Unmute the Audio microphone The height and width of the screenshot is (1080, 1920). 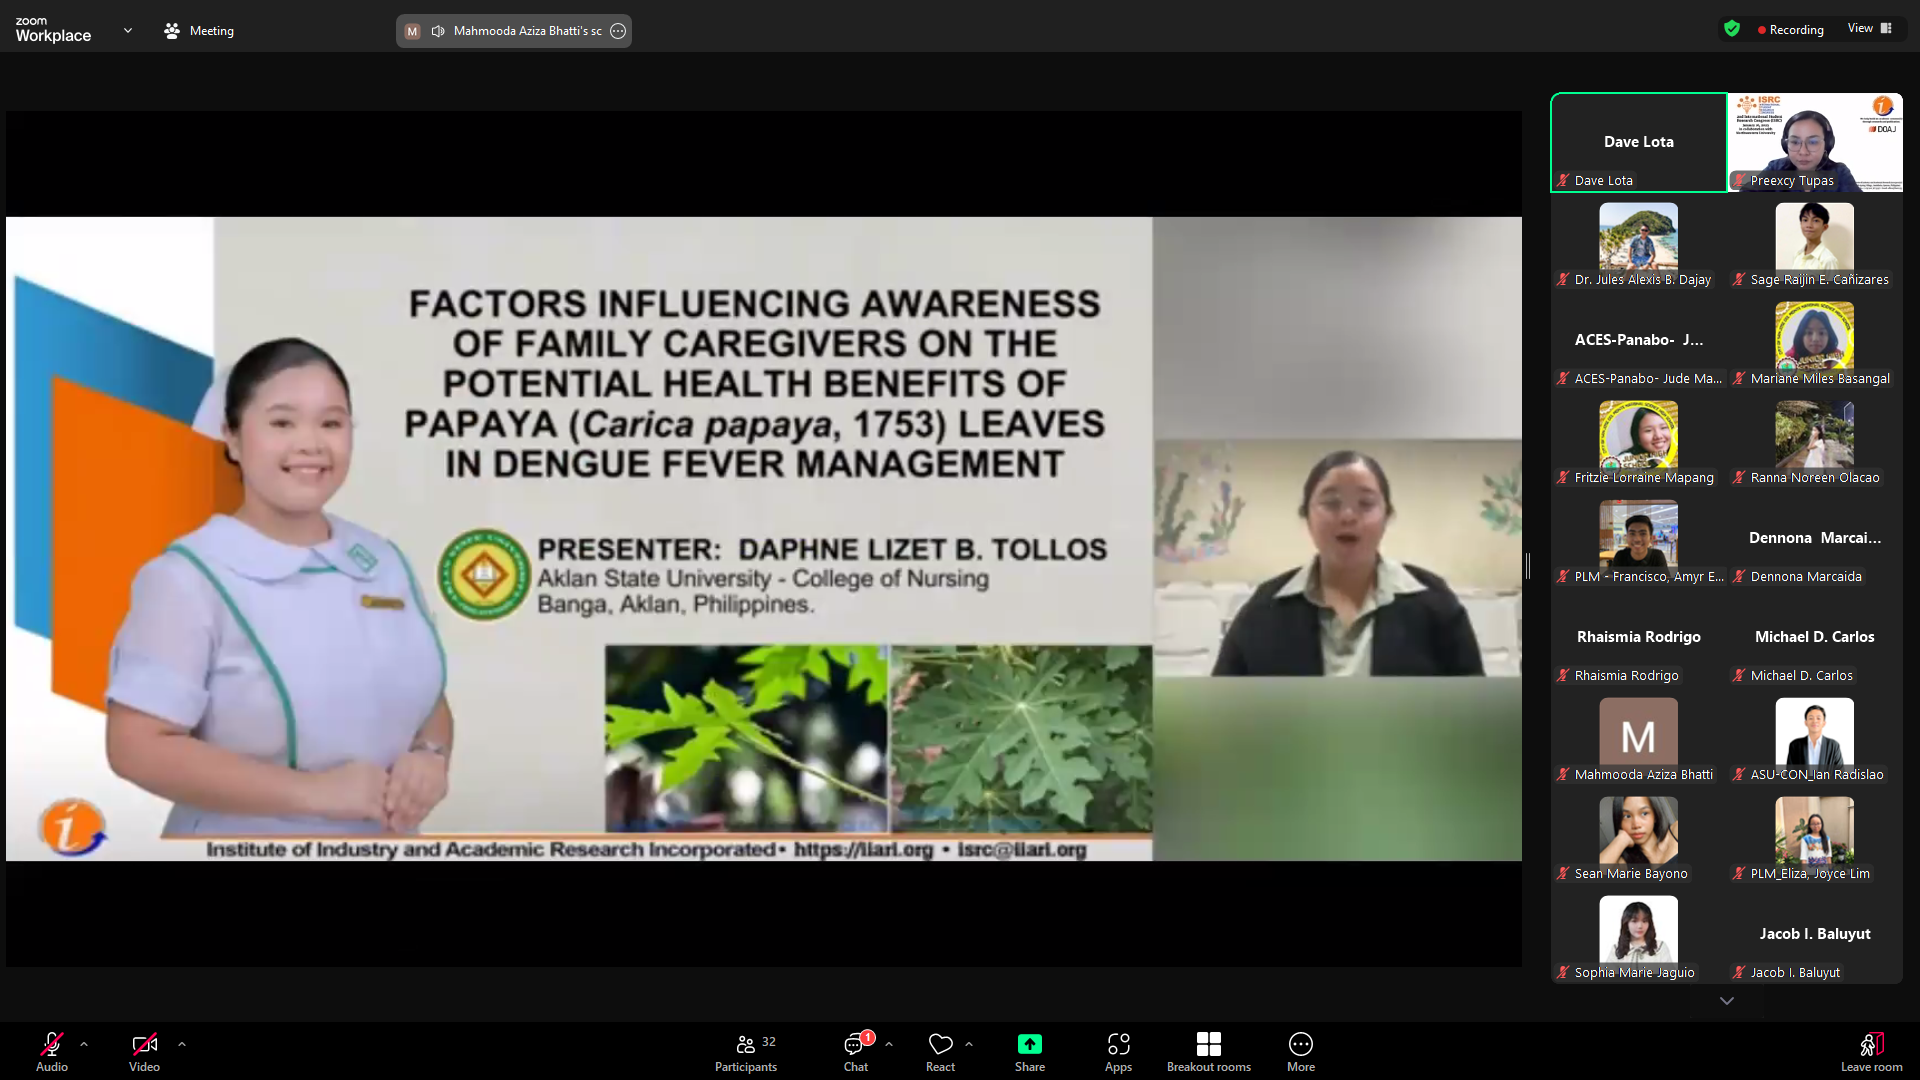click(x=52, y=1045)
